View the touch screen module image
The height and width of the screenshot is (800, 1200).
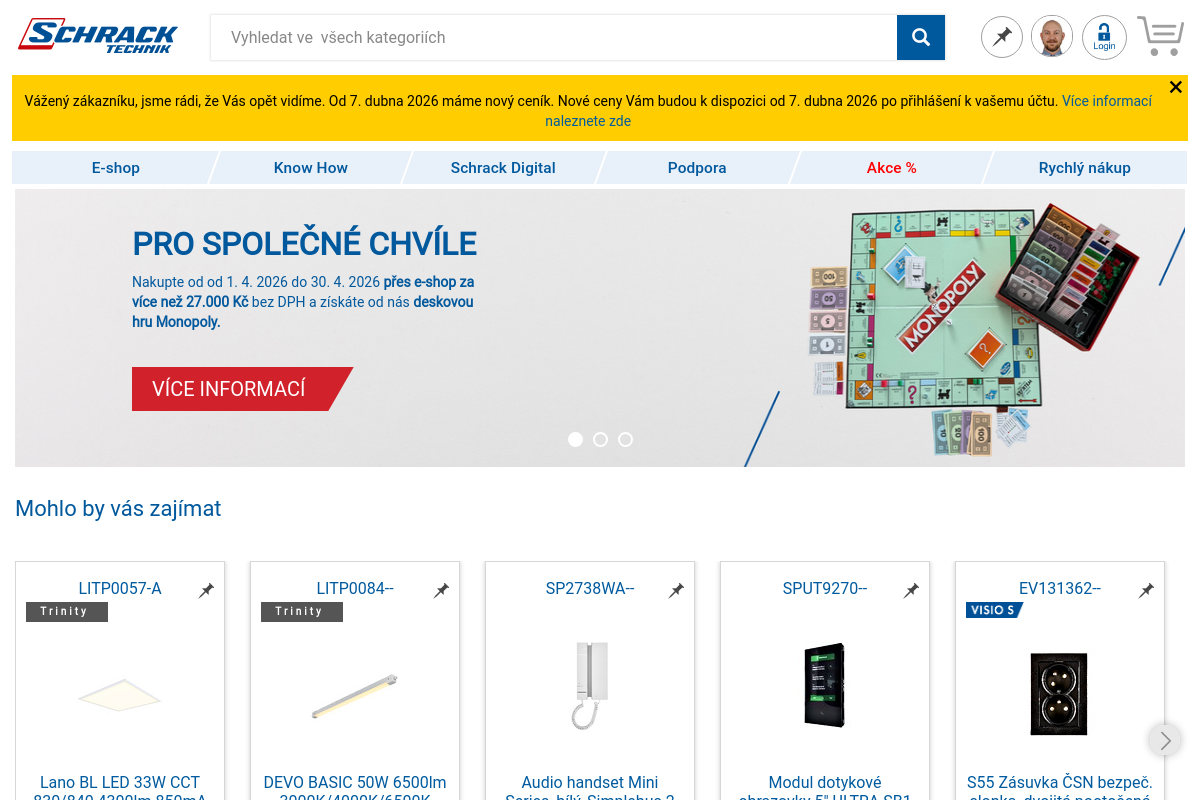pyautogui.click(x=825, y=685)
